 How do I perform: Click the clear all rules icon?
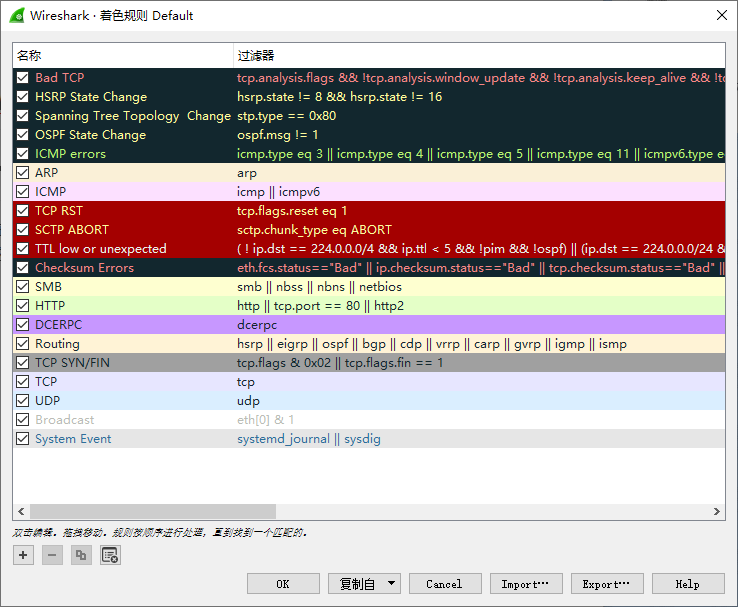[110, 555]
